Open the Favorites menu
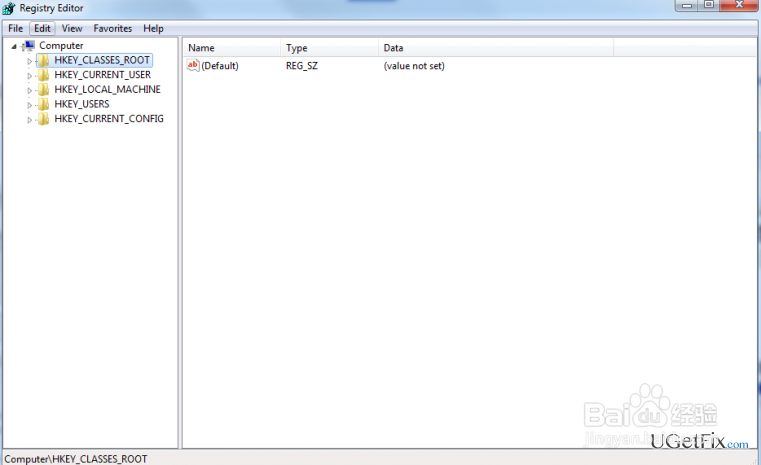The width and height of the screenshot is (761, 465). [x=113, y=29]
